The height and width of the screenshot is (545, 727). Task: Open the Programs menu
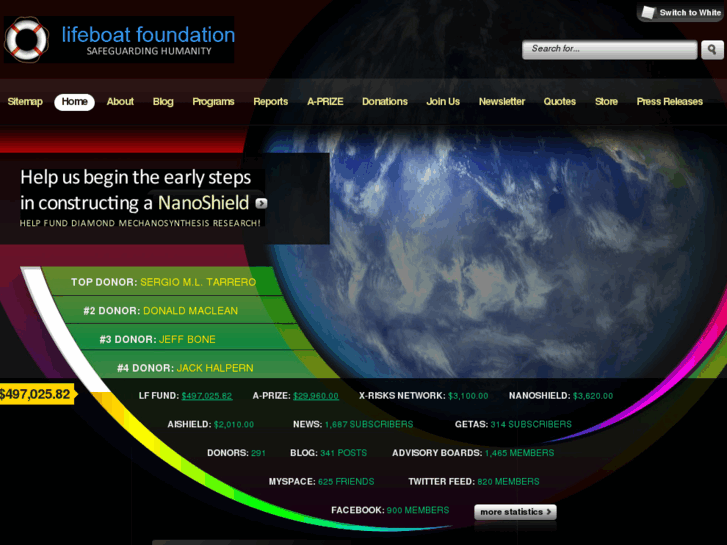[213, 102]
